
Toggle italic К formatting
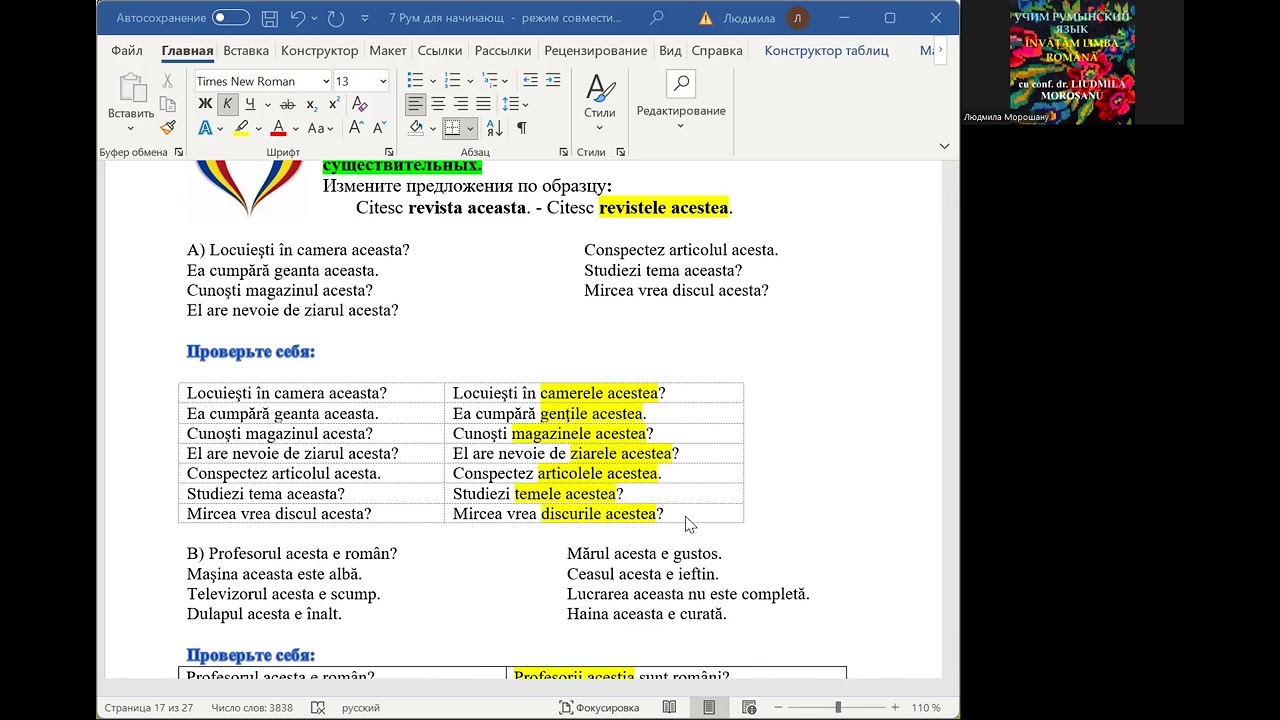point(227,104)
